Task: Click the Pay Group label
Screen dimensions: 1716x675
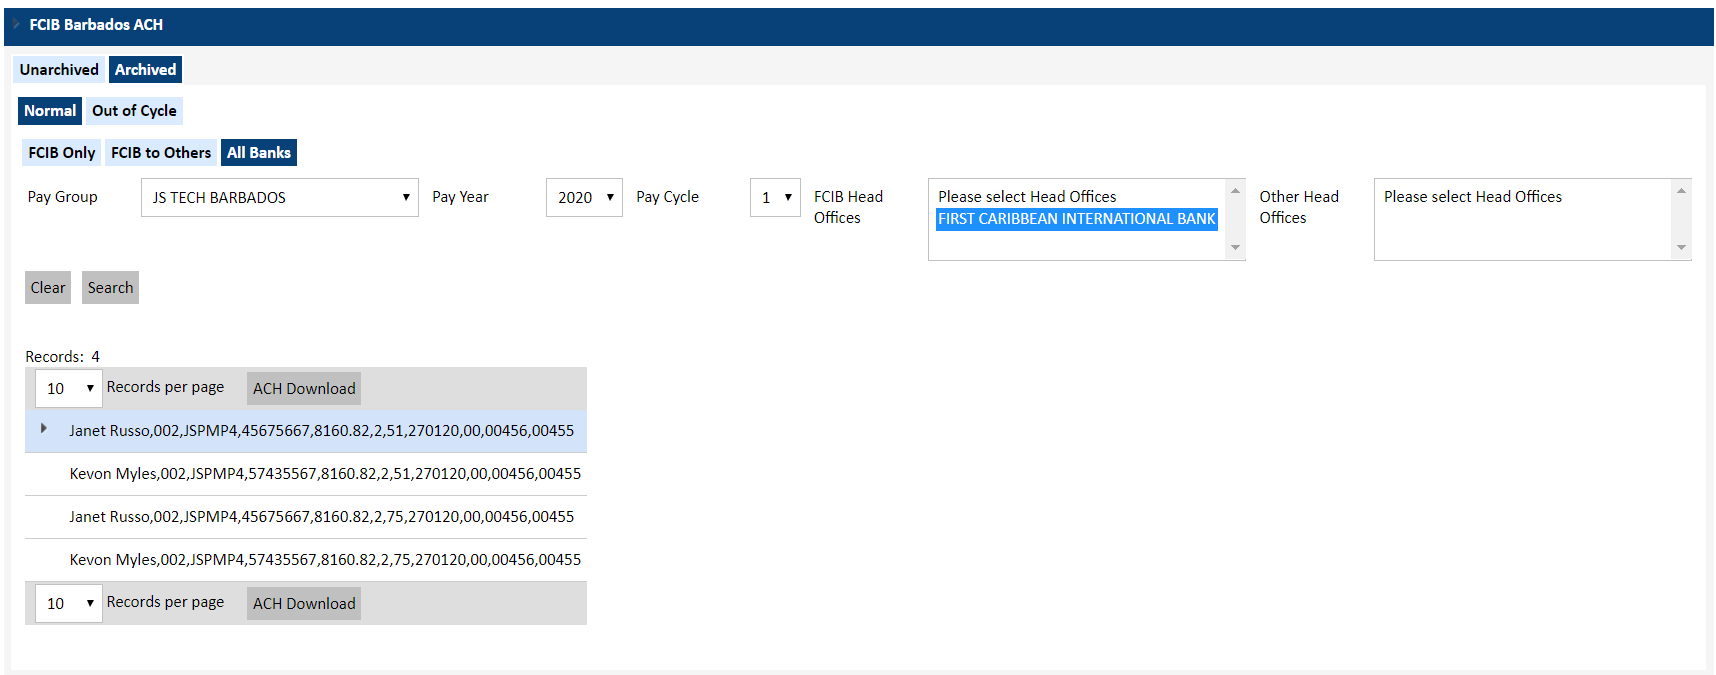Action: 62,197
